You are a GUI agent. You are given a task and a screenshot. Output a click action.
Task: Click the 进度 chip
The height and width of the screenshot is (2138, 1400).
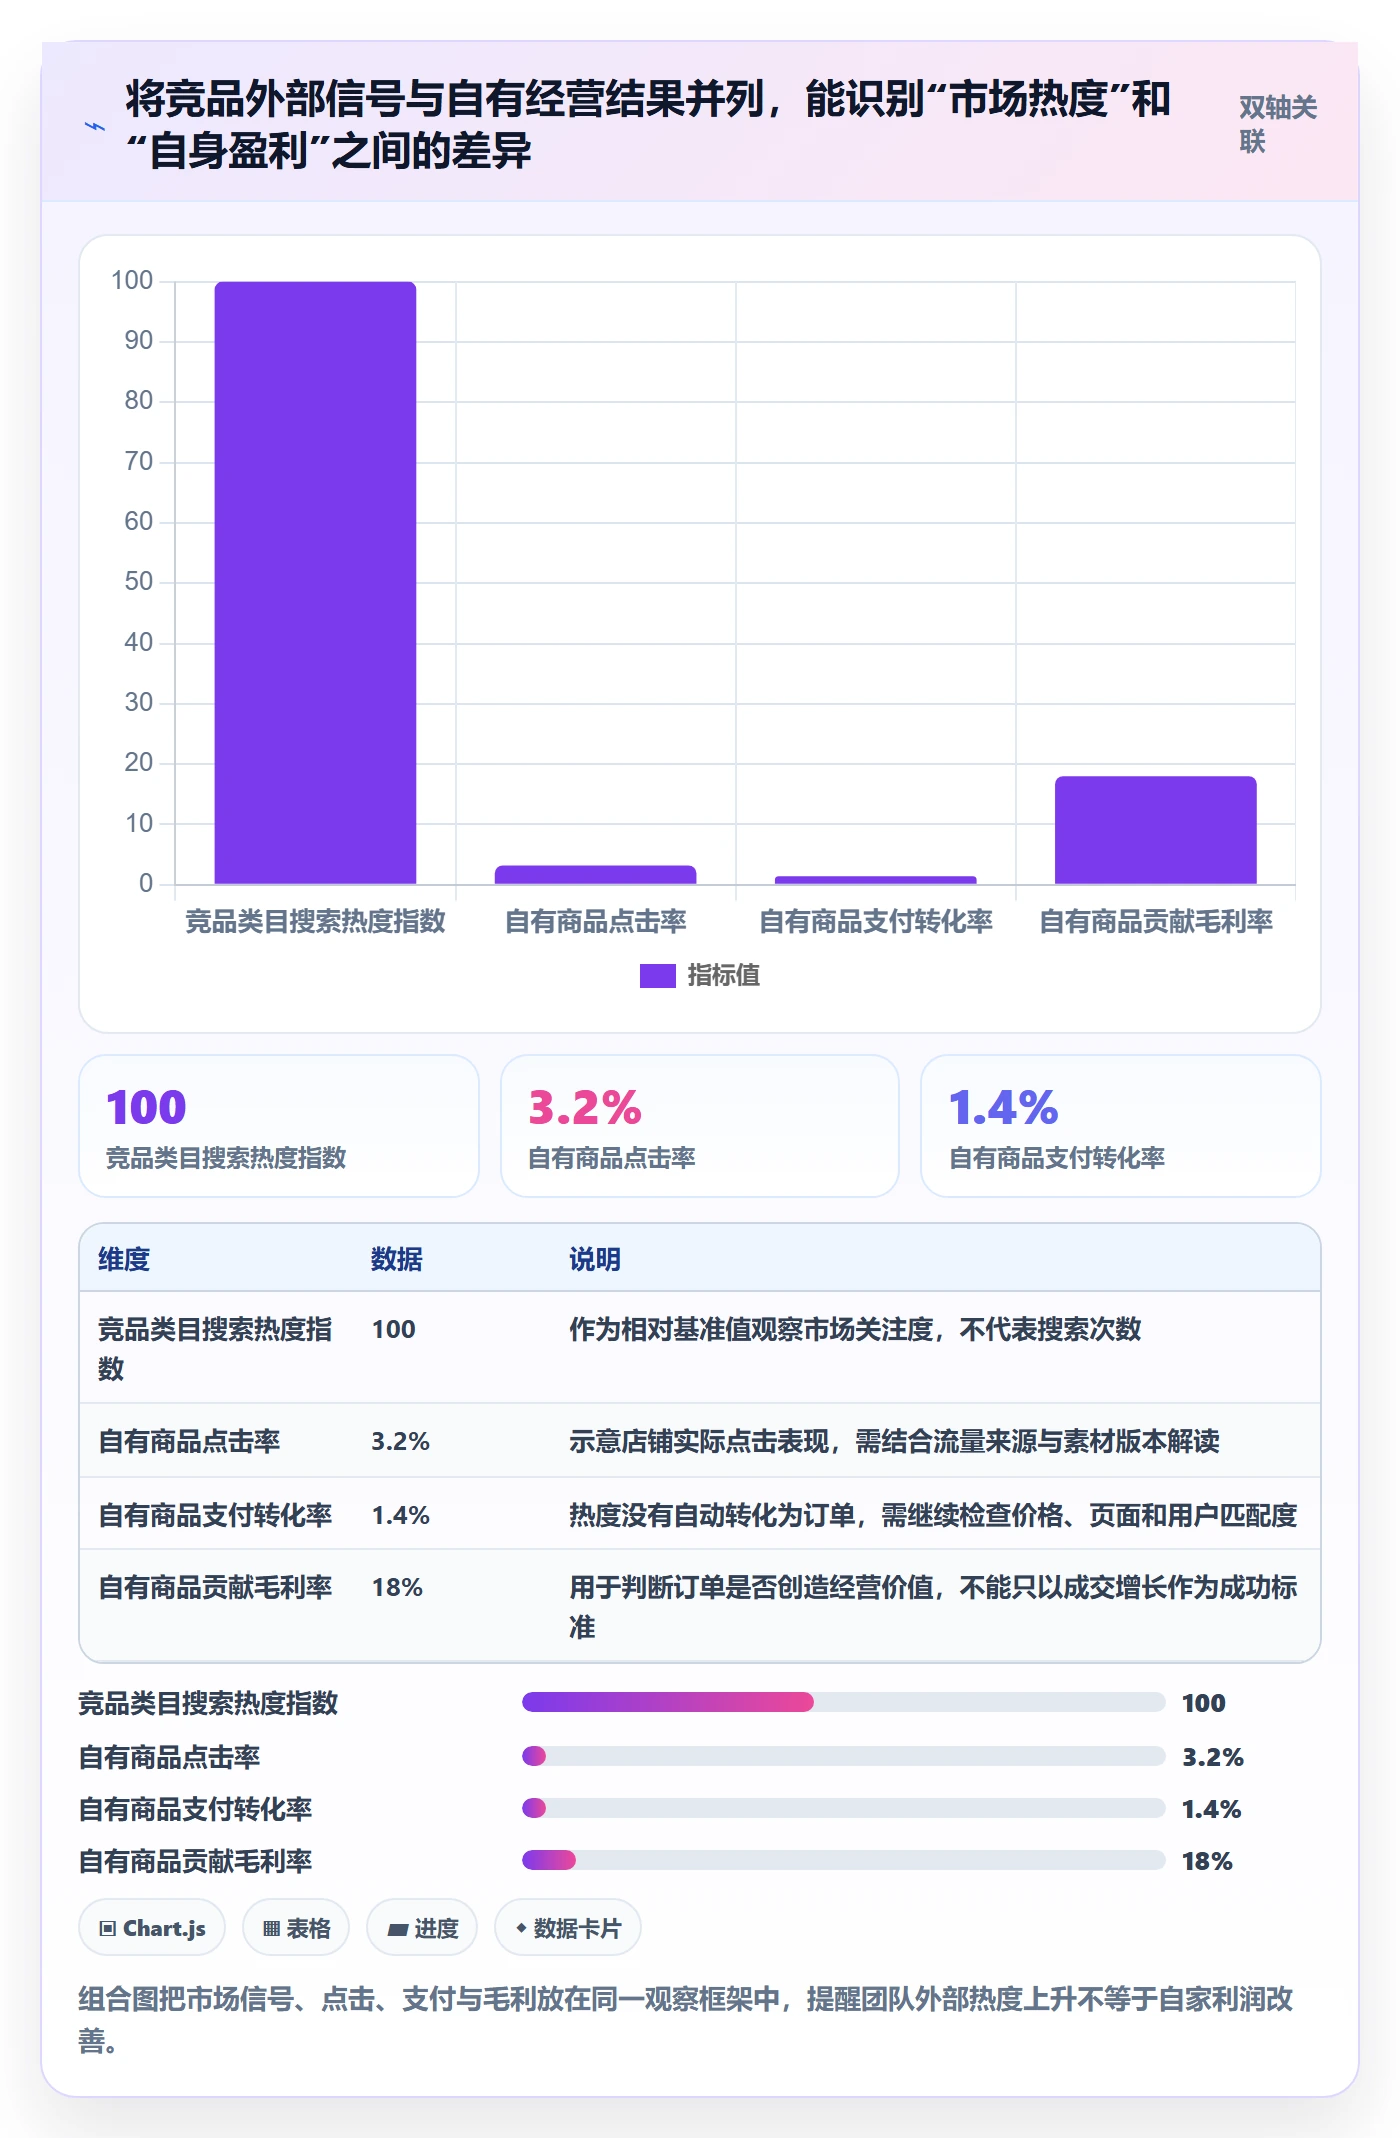(422, 1928)
